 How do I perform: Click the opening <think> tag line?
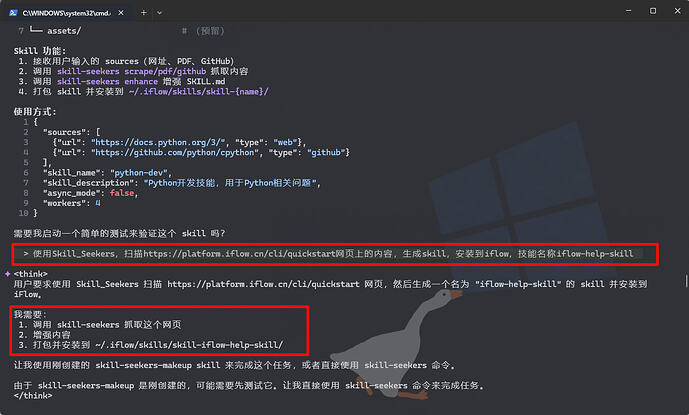pos(30,274)
